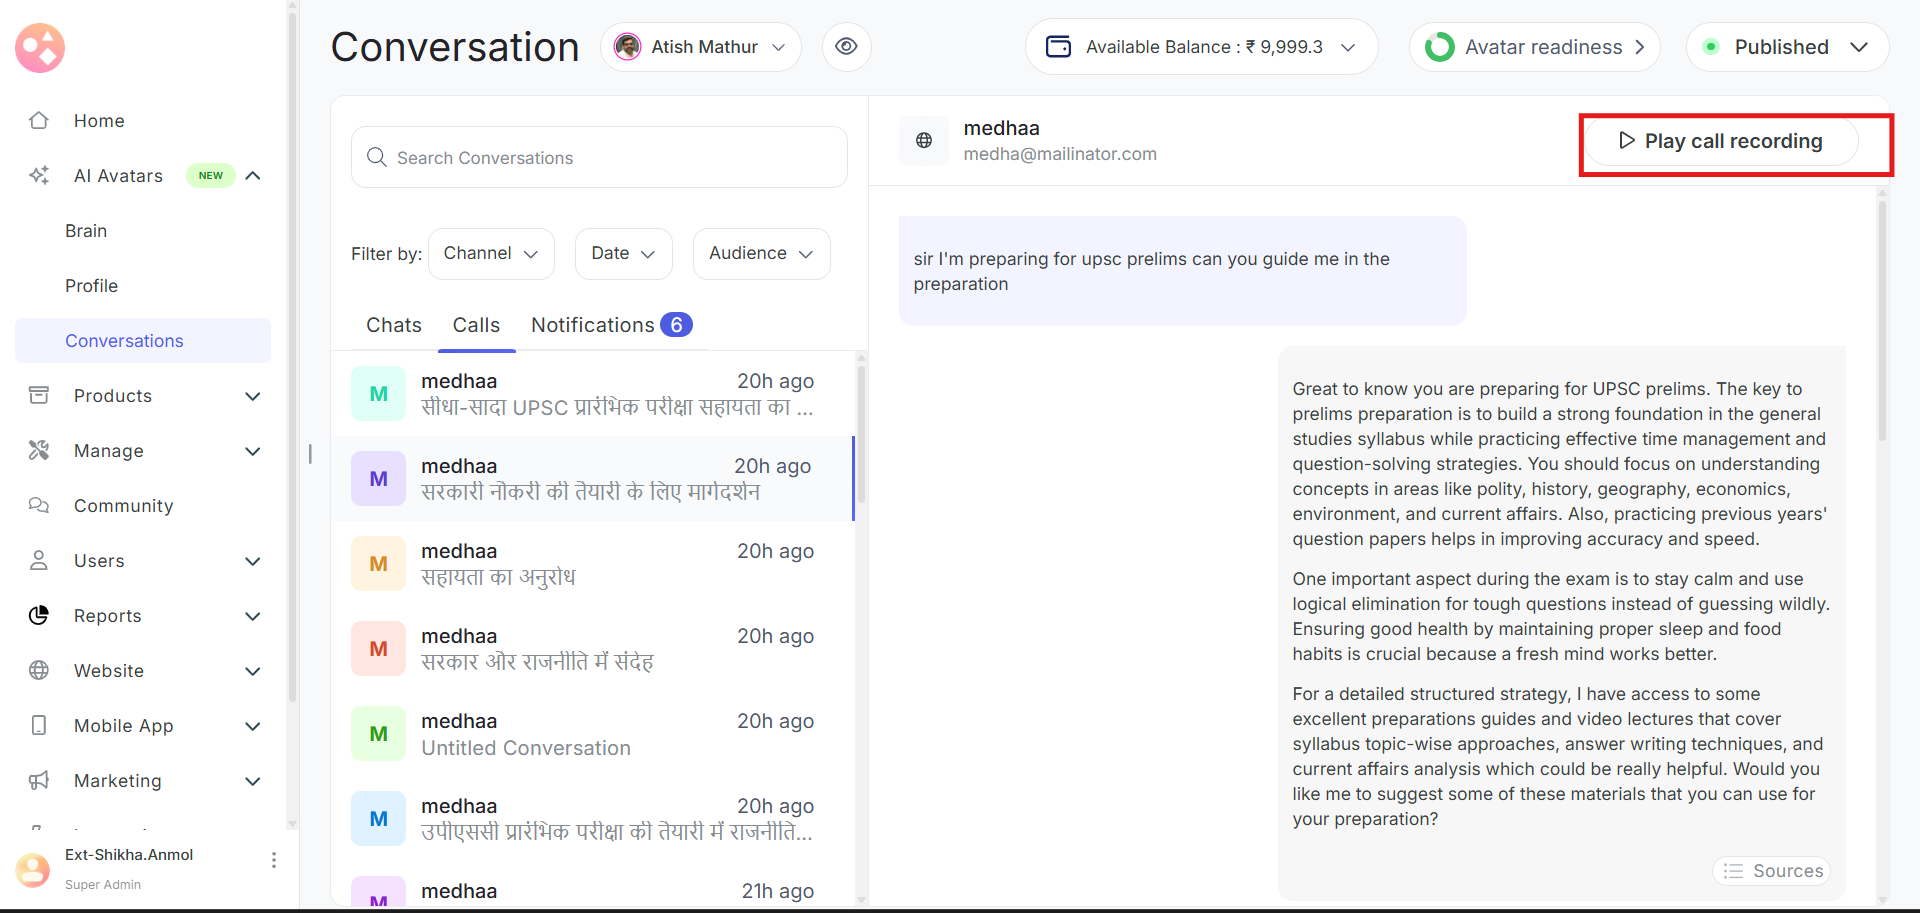Click the globe icon next to medhaa
The width and height of the screenshot is (1920, 913).
point(924,141)
